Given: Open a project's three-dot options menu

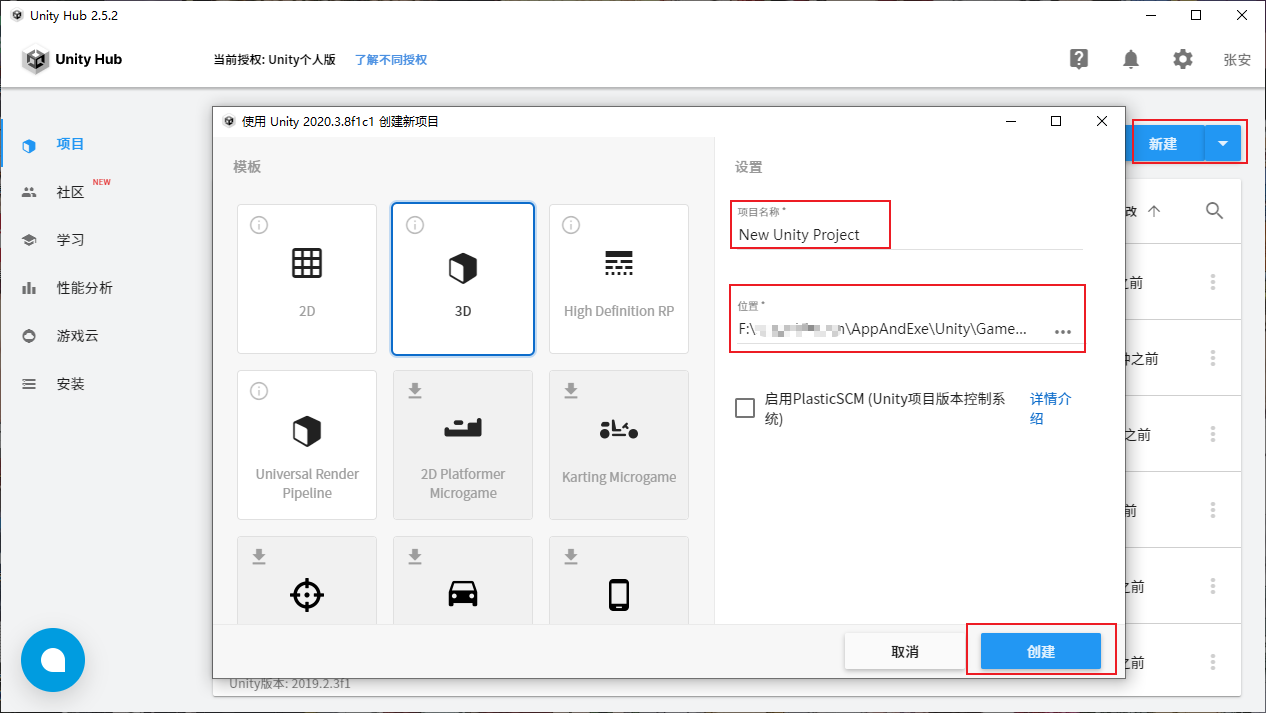Looking at the screenshot, I should point(1213,281).
